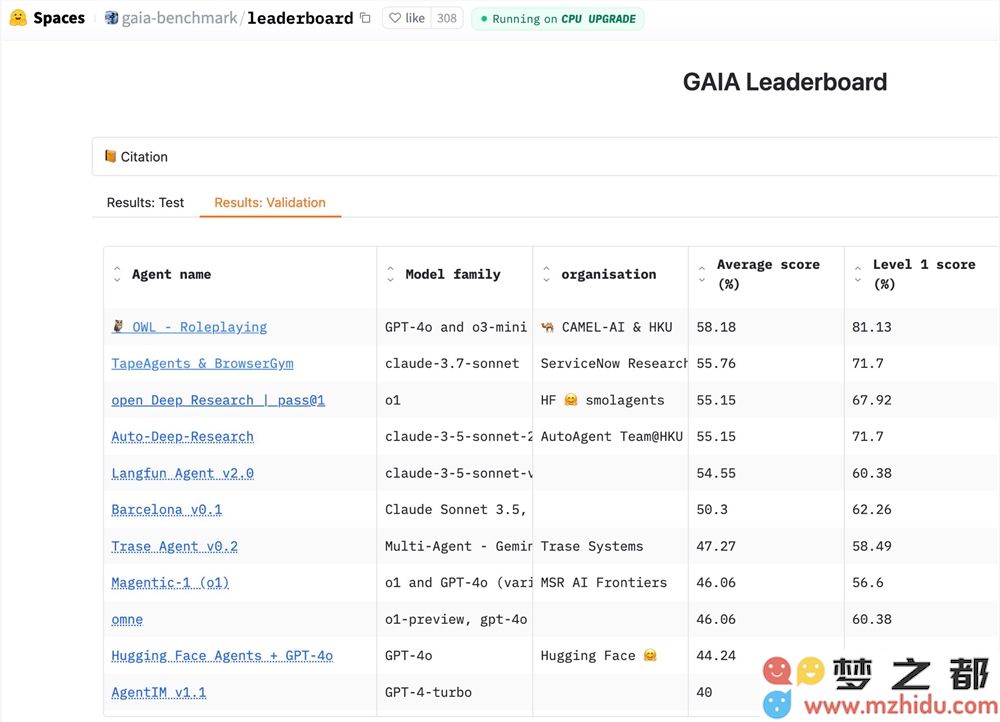
Task: Select the 44.24 average score cell
Action: 766,656
